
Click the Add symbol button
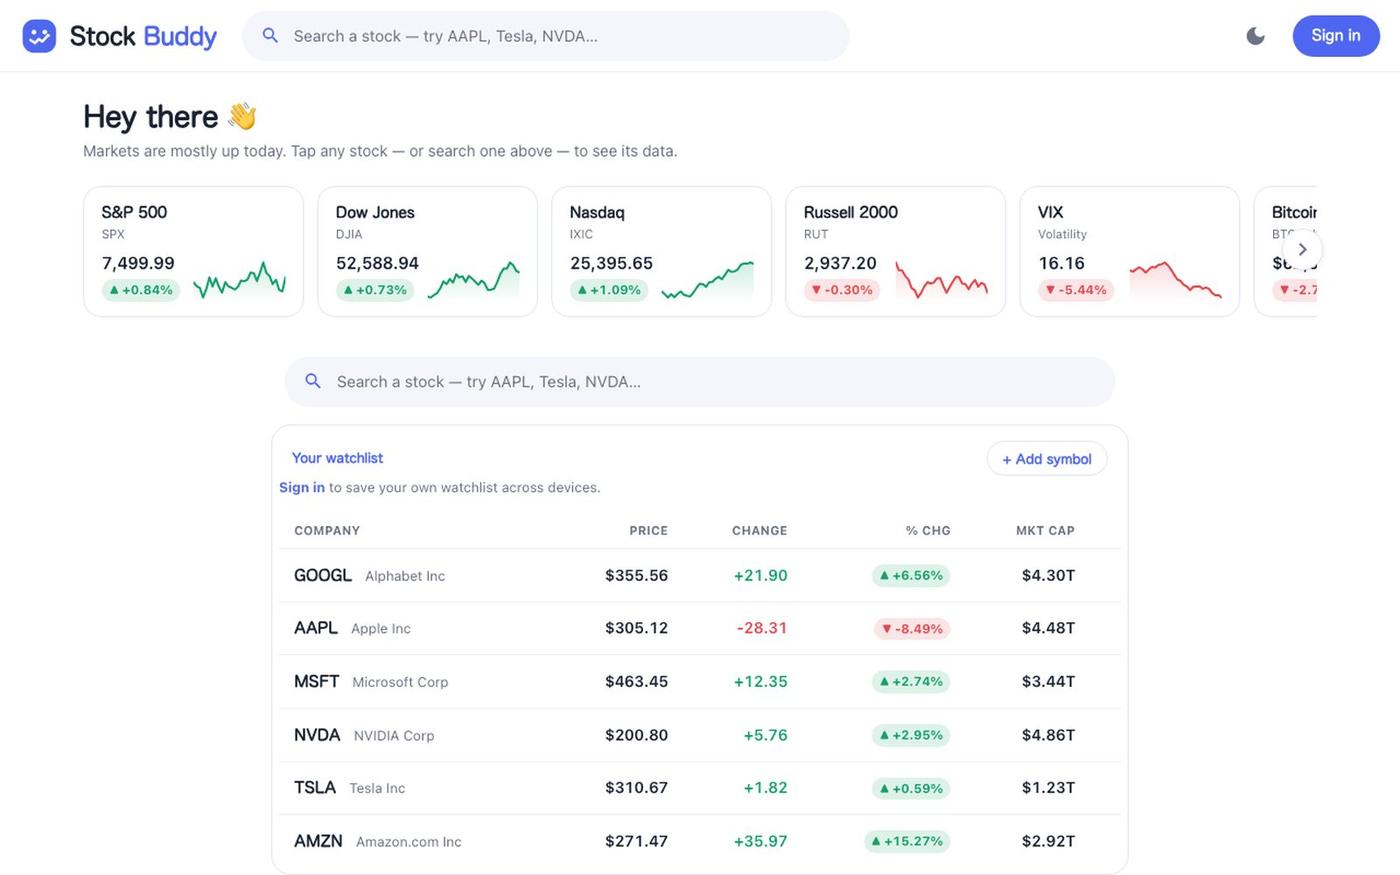tap(1047, 459)
